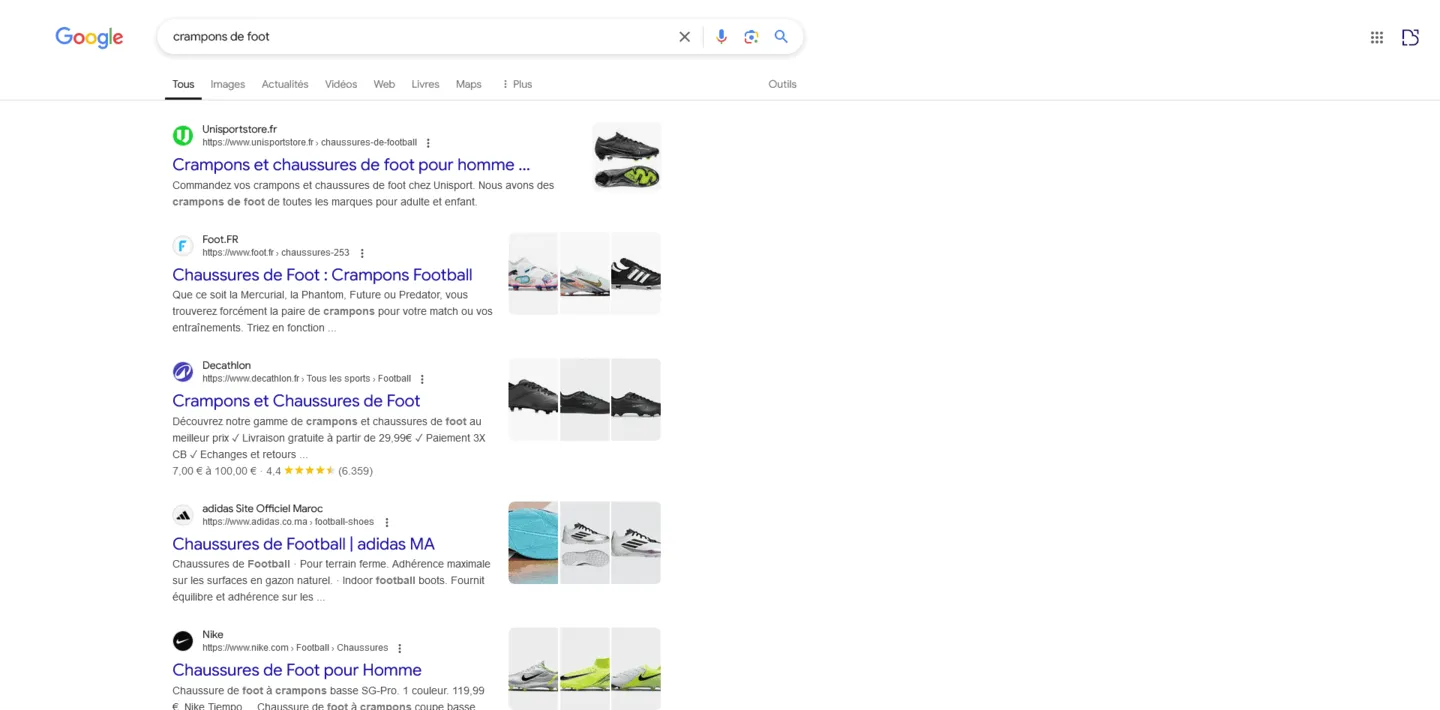Click the unisportstore.fr URL breadcrumb

[x=309, y=143]
